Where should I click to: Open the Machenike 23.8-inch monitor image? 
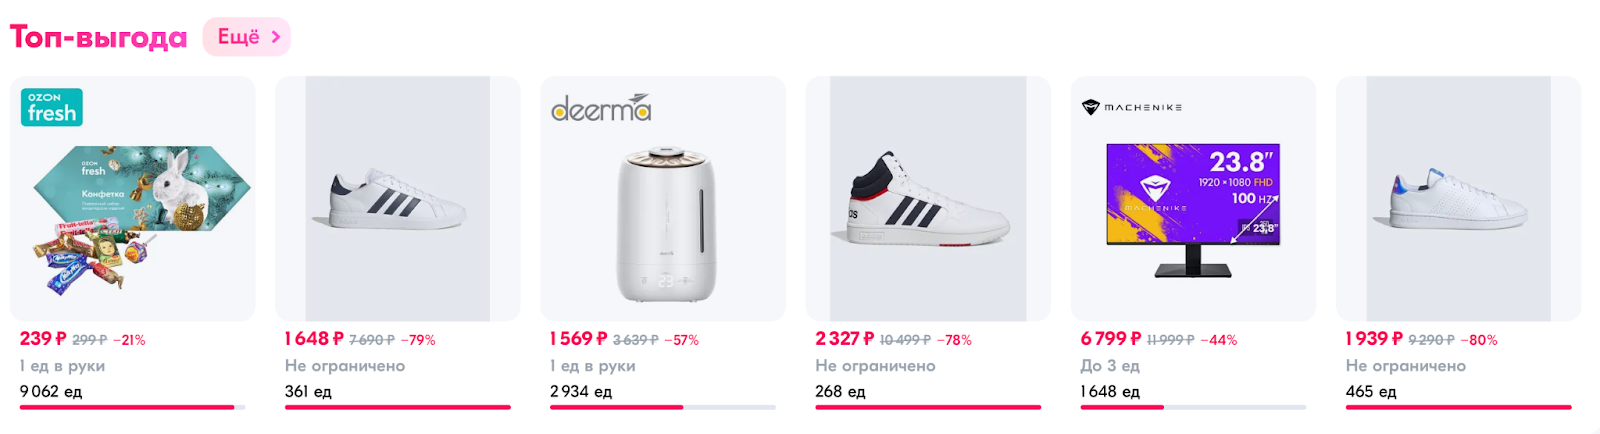coord(1193,210)
